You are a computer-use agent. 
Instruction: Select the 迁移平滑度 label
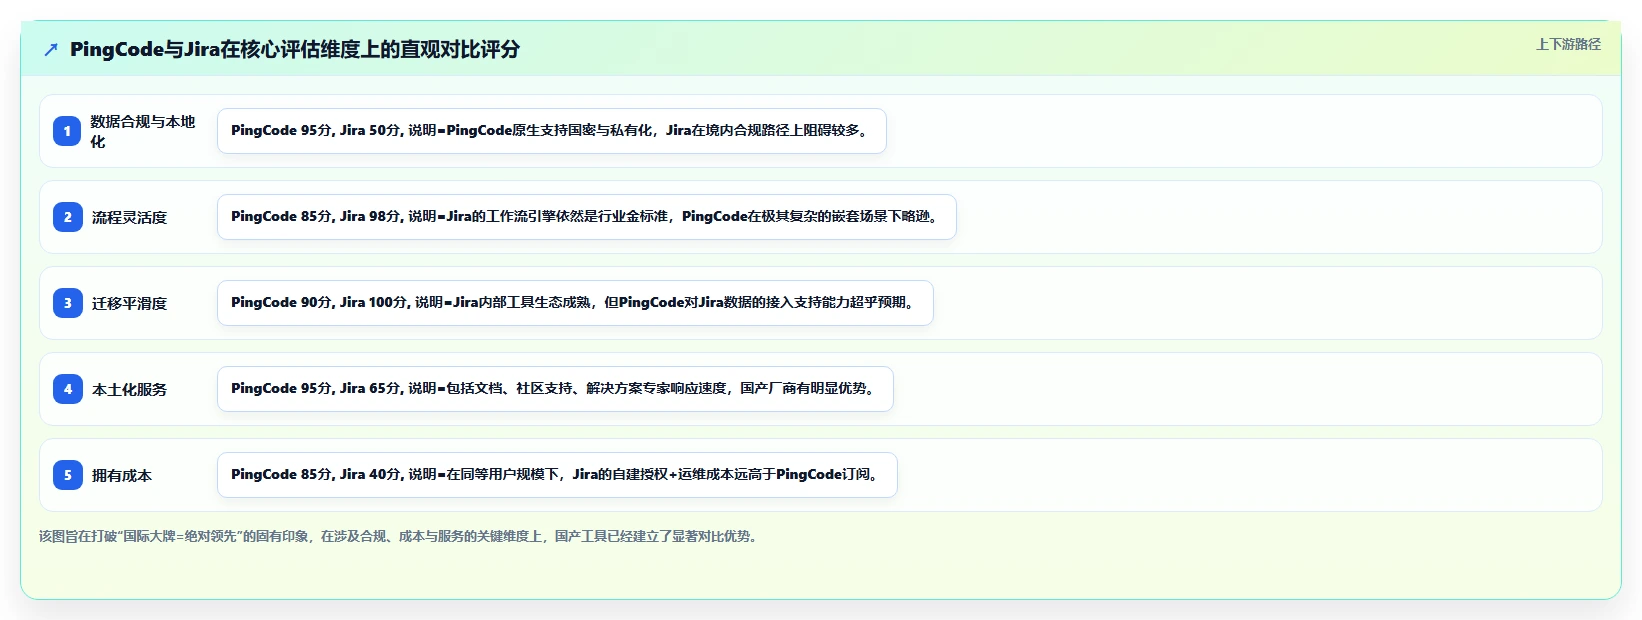[x=129, y=303]
